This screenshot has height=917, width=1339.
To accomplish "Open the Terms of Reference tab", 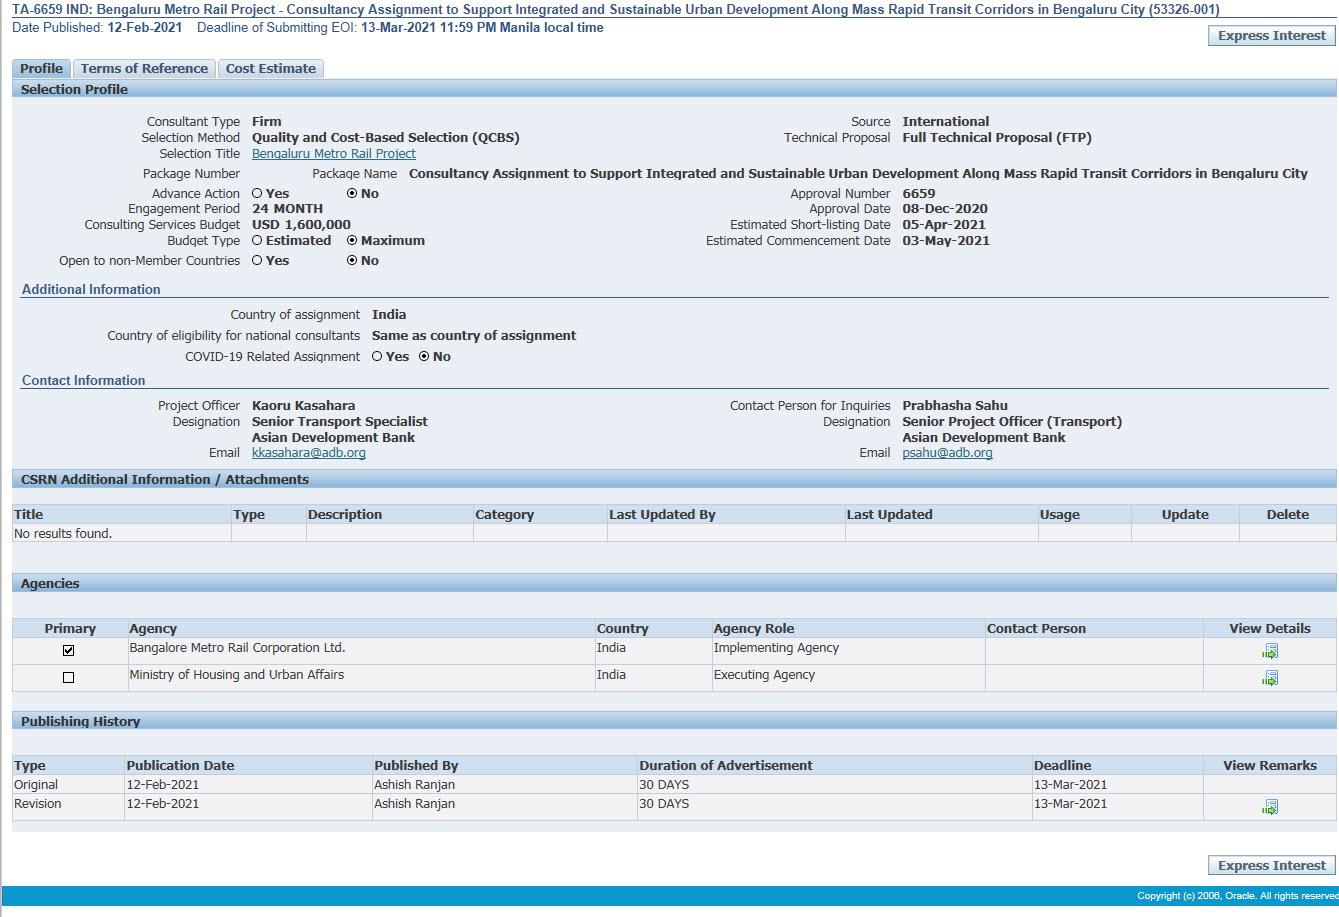I will tap(144, 68).
